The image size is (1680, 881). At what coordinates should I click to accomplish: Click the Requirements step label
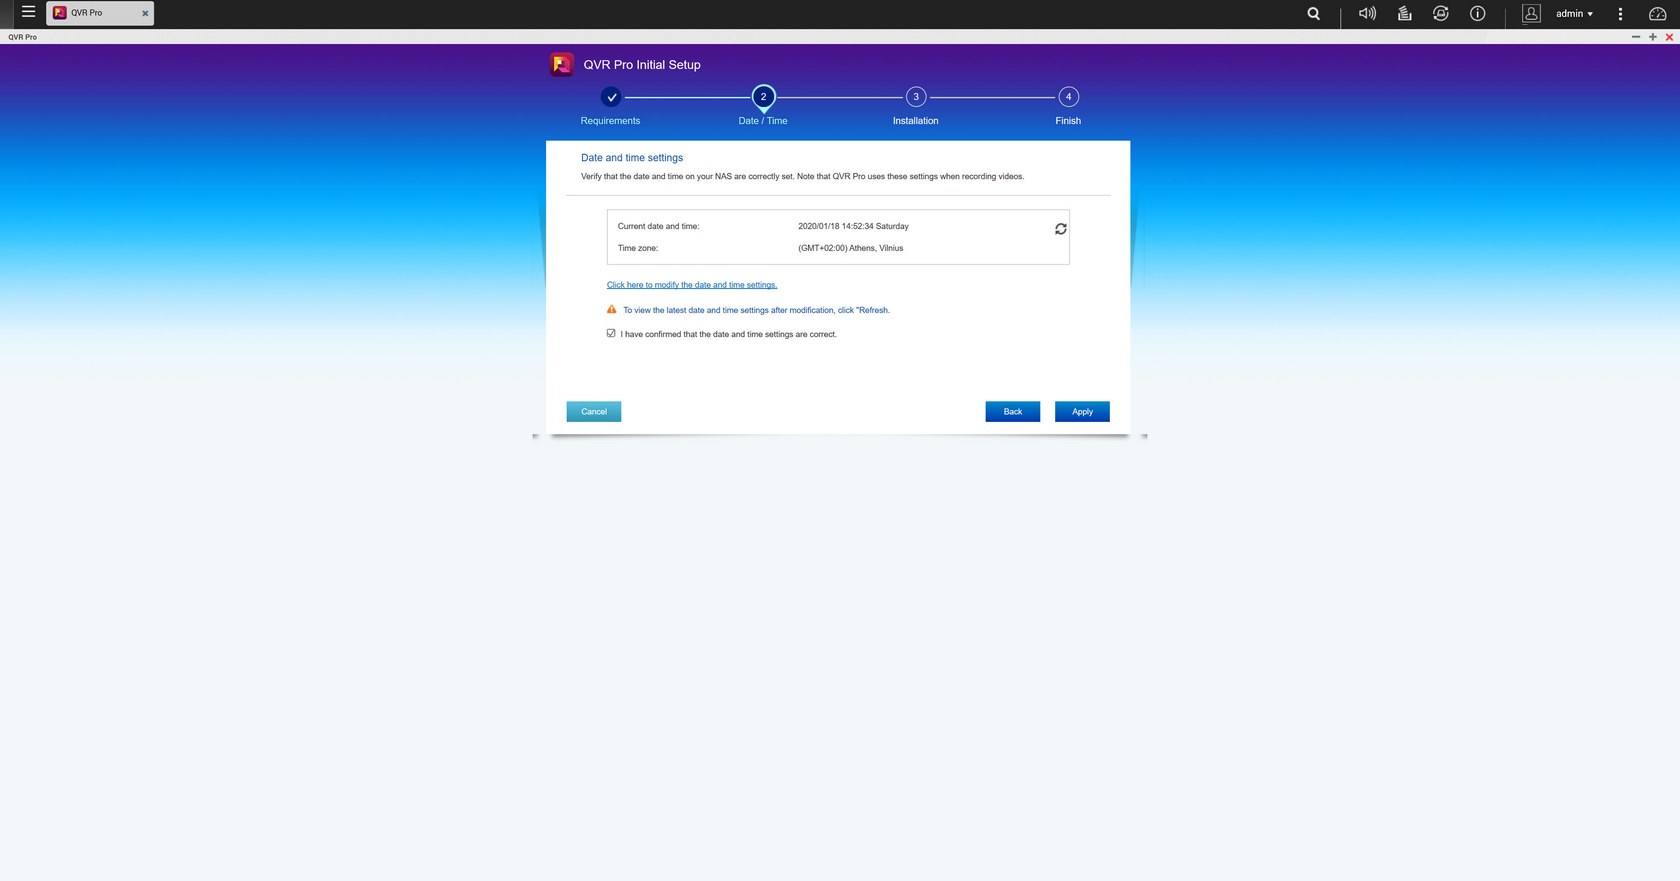tap(610, 121)
